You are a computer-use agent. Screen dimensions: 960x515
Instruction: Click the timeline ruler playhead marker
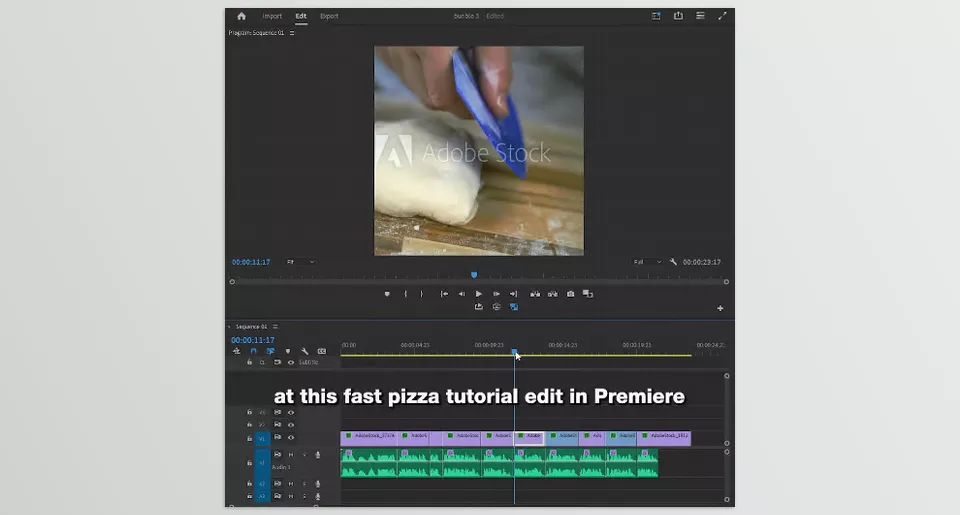click(514, 352)
